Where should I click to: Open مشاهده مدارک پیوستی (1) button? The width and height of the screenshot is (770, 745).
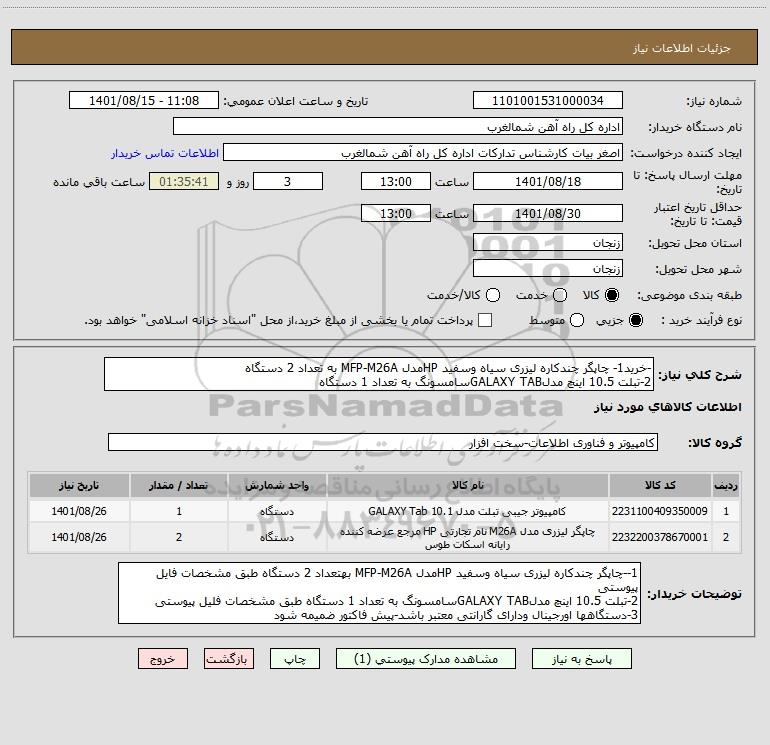[x=426, y=659]
